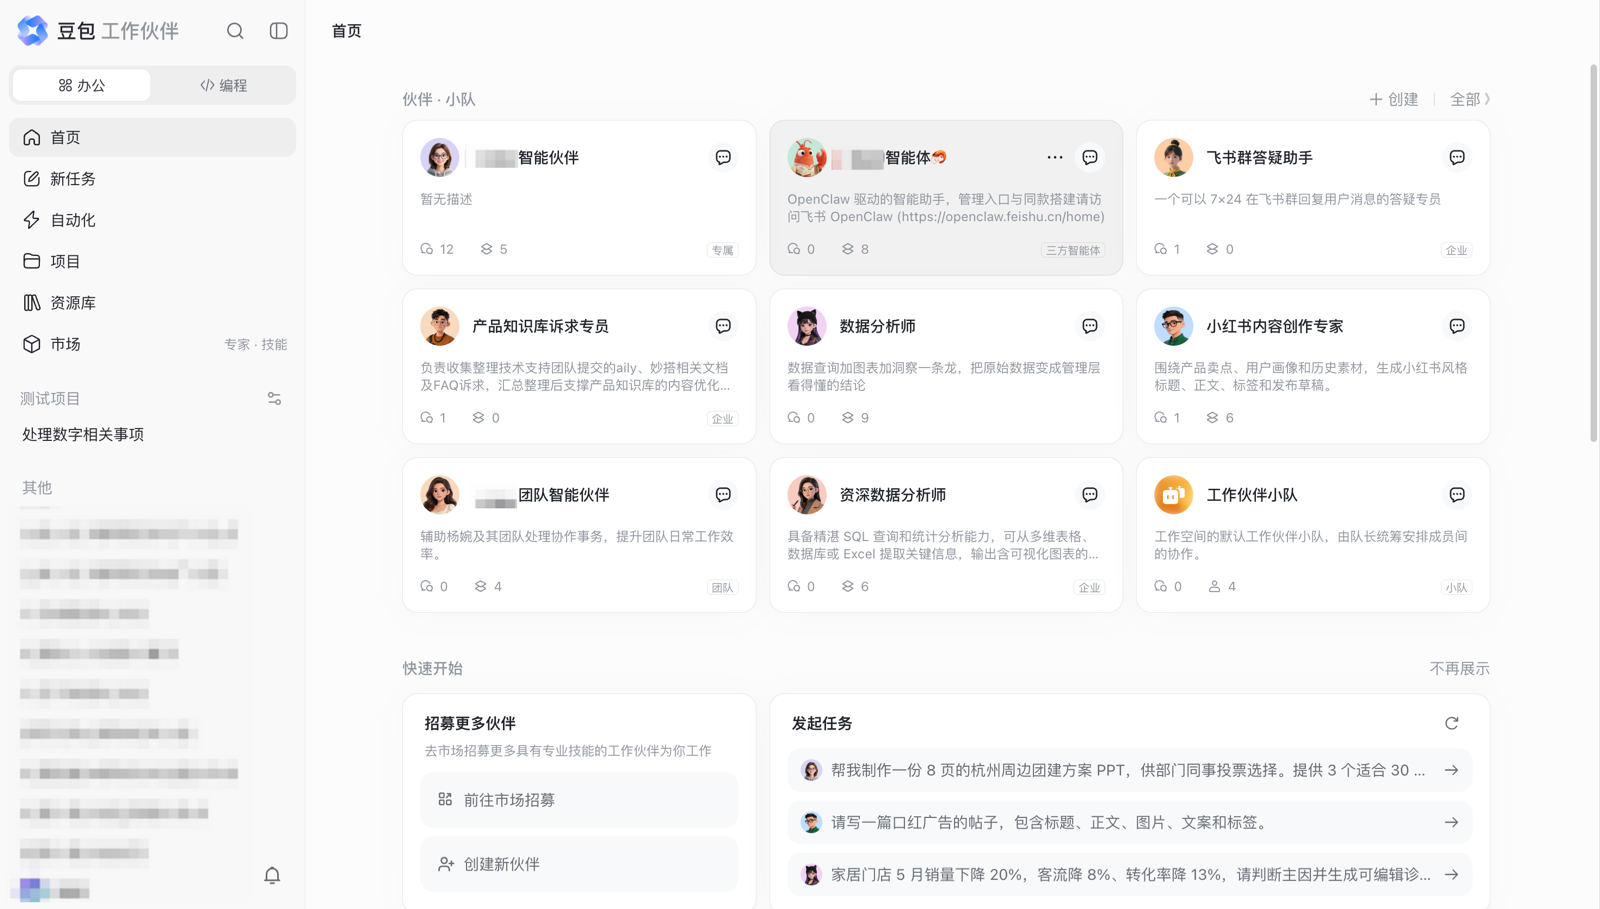The height and width of the screenshot is (909, 1600).
Task: Open more options on 智能体 card
Action: pos(1055,158)
